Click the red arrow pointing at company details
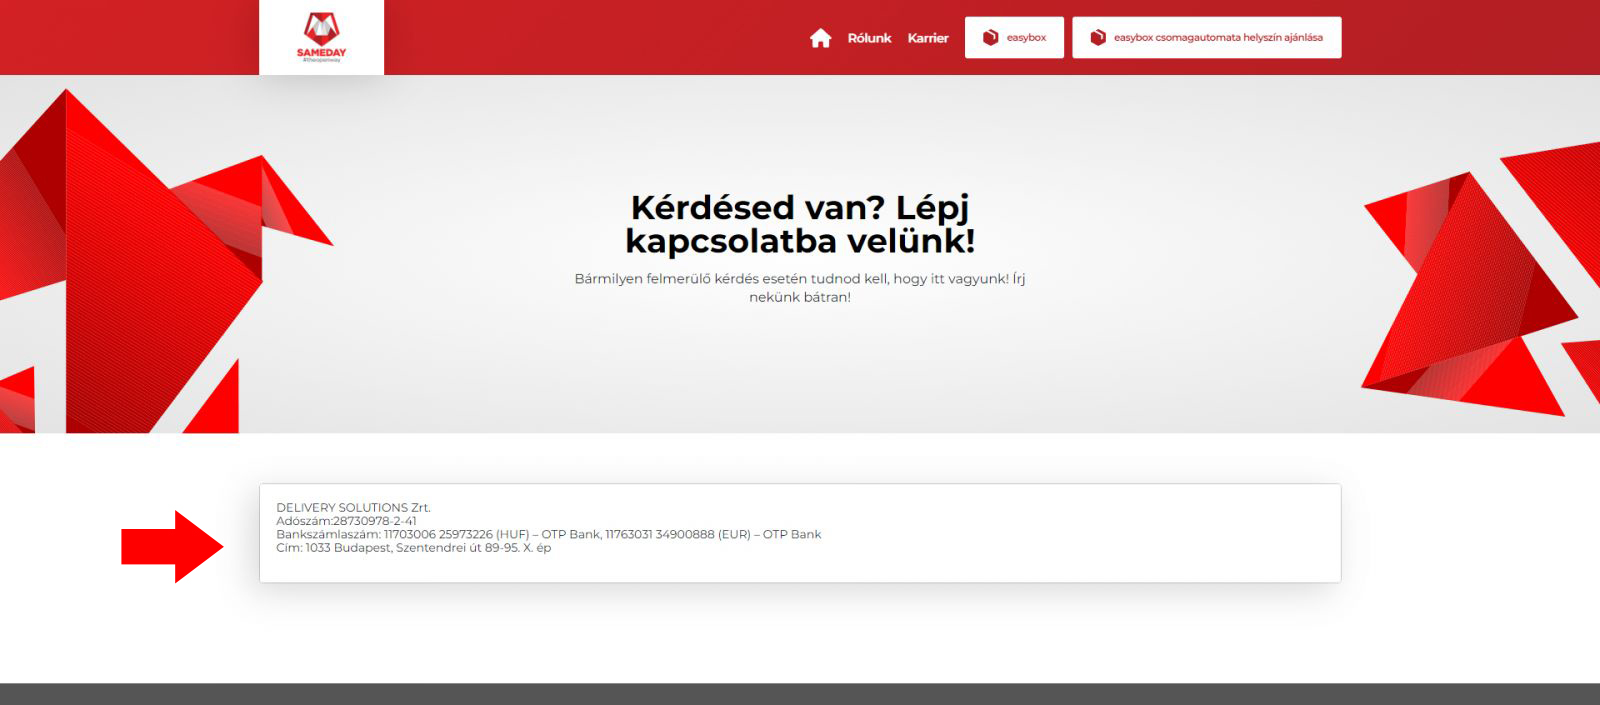The width and height of the screenshot is (1600, 705). [x=172, y=546]
